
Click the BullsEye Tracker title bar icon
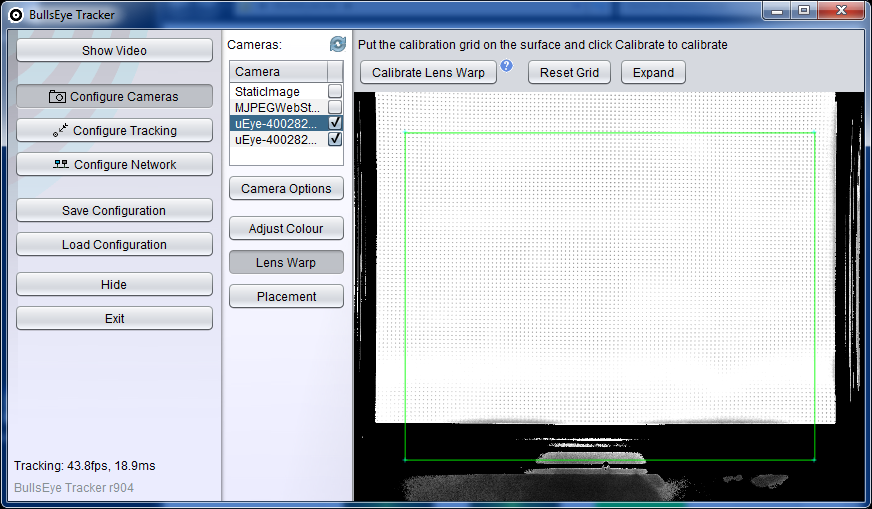[15, 14]
